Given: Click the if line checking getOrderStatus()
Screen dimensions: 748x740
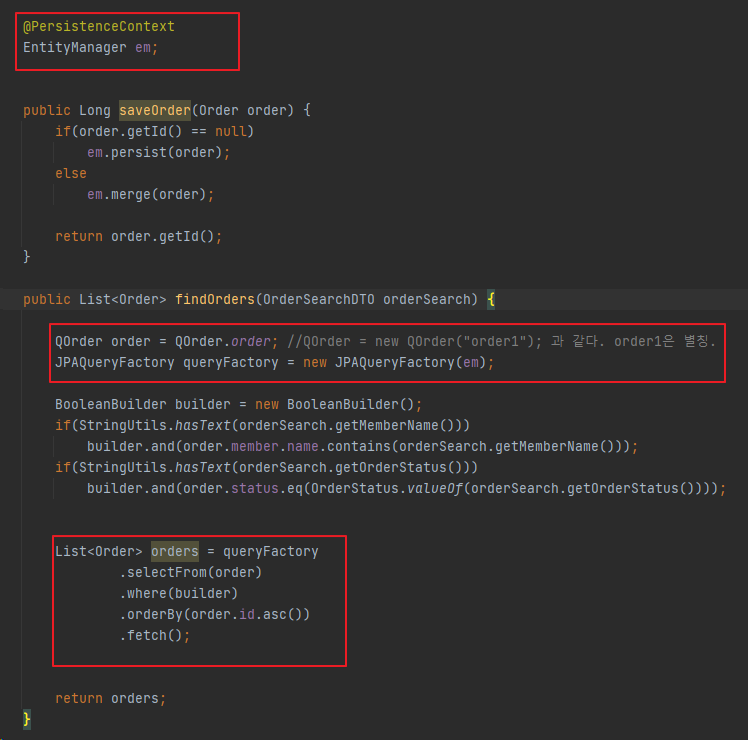Looking at the screenshot, I should point(266,468).
